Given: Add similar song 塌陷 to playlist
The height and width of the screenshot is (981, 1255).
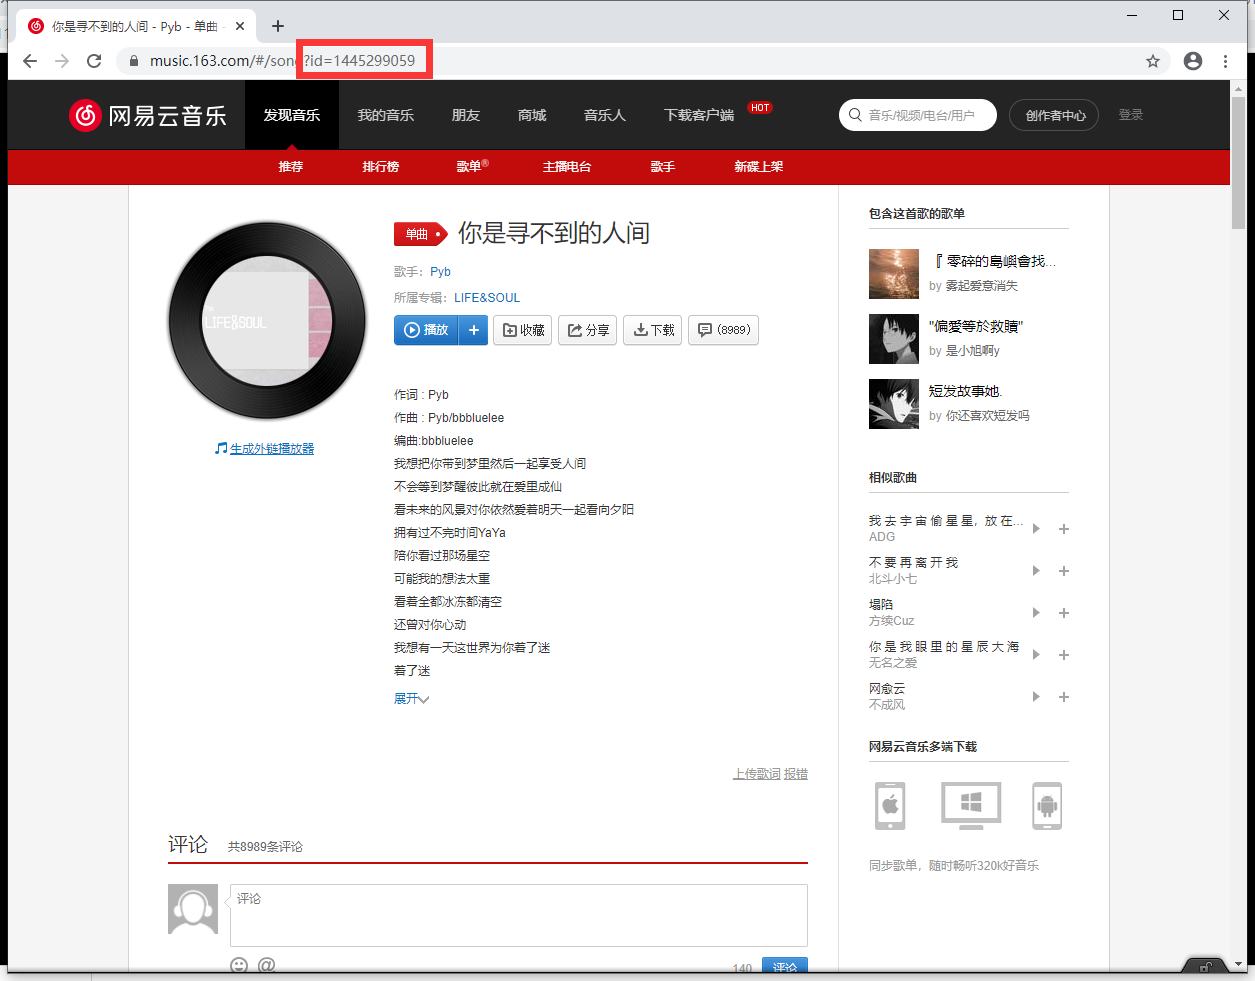Looking at the screenshot, I should click(1064, 613).
